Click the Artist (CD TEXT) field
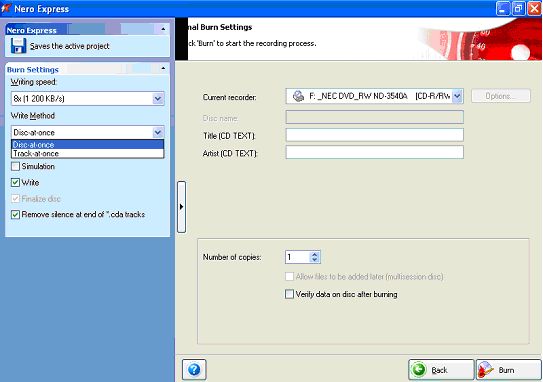Image resolution: width=543 pixels, height=382 pixels. [x=374, y=152]
